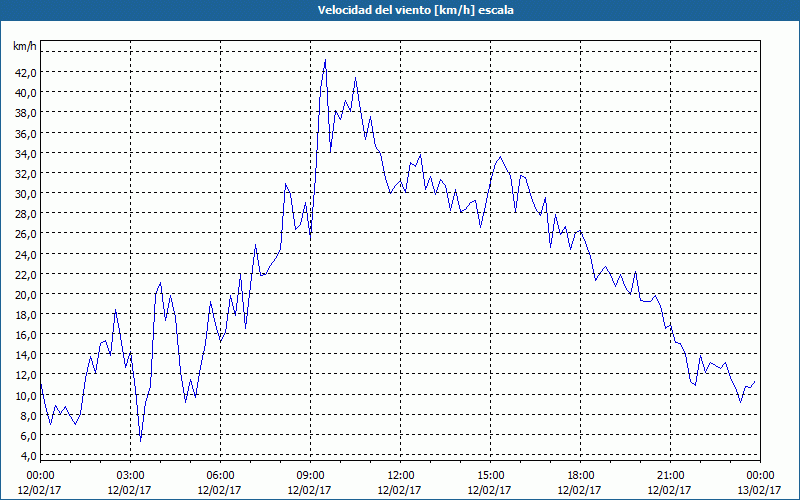Viewport: 800px width, 500px height.
Task: Click the 06:00 time label
Action: coord(220,476)
